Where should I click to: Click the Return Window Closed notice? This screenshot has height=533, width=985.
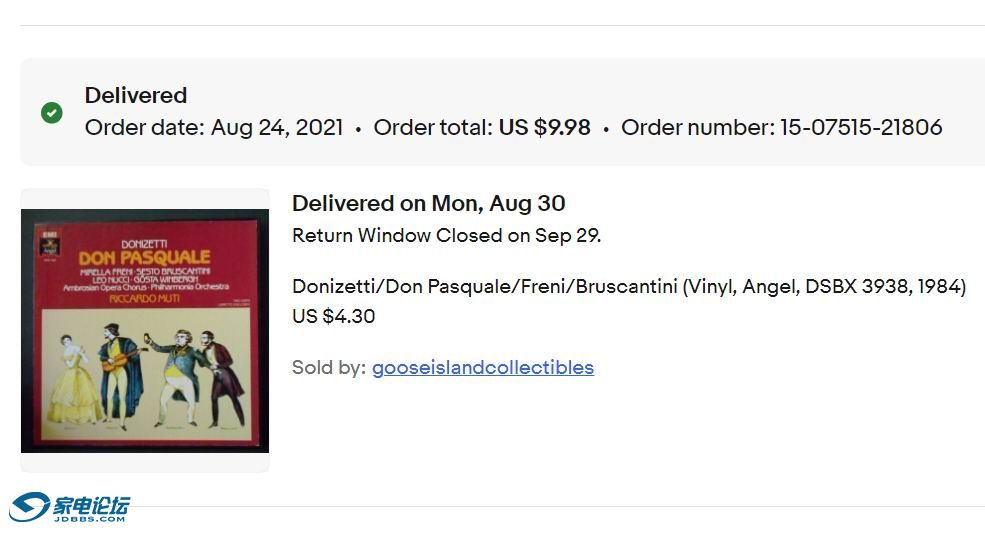(446, 236)
